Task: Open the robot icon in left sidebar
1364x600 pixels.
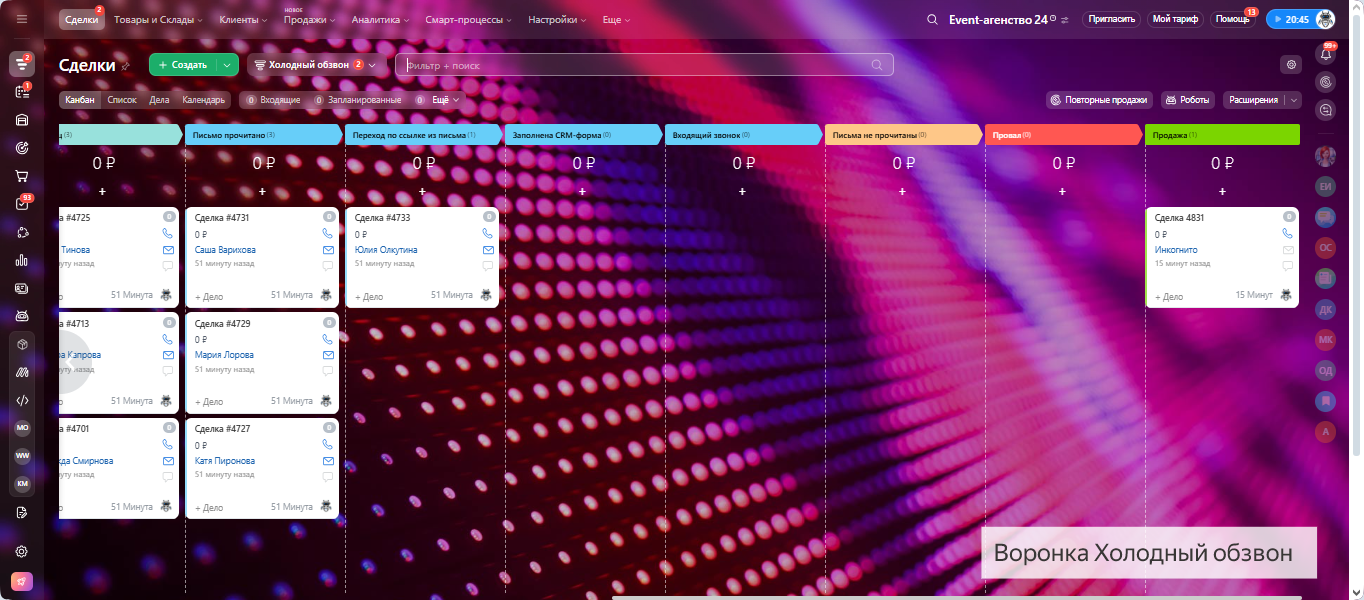Action: (22, 316)
